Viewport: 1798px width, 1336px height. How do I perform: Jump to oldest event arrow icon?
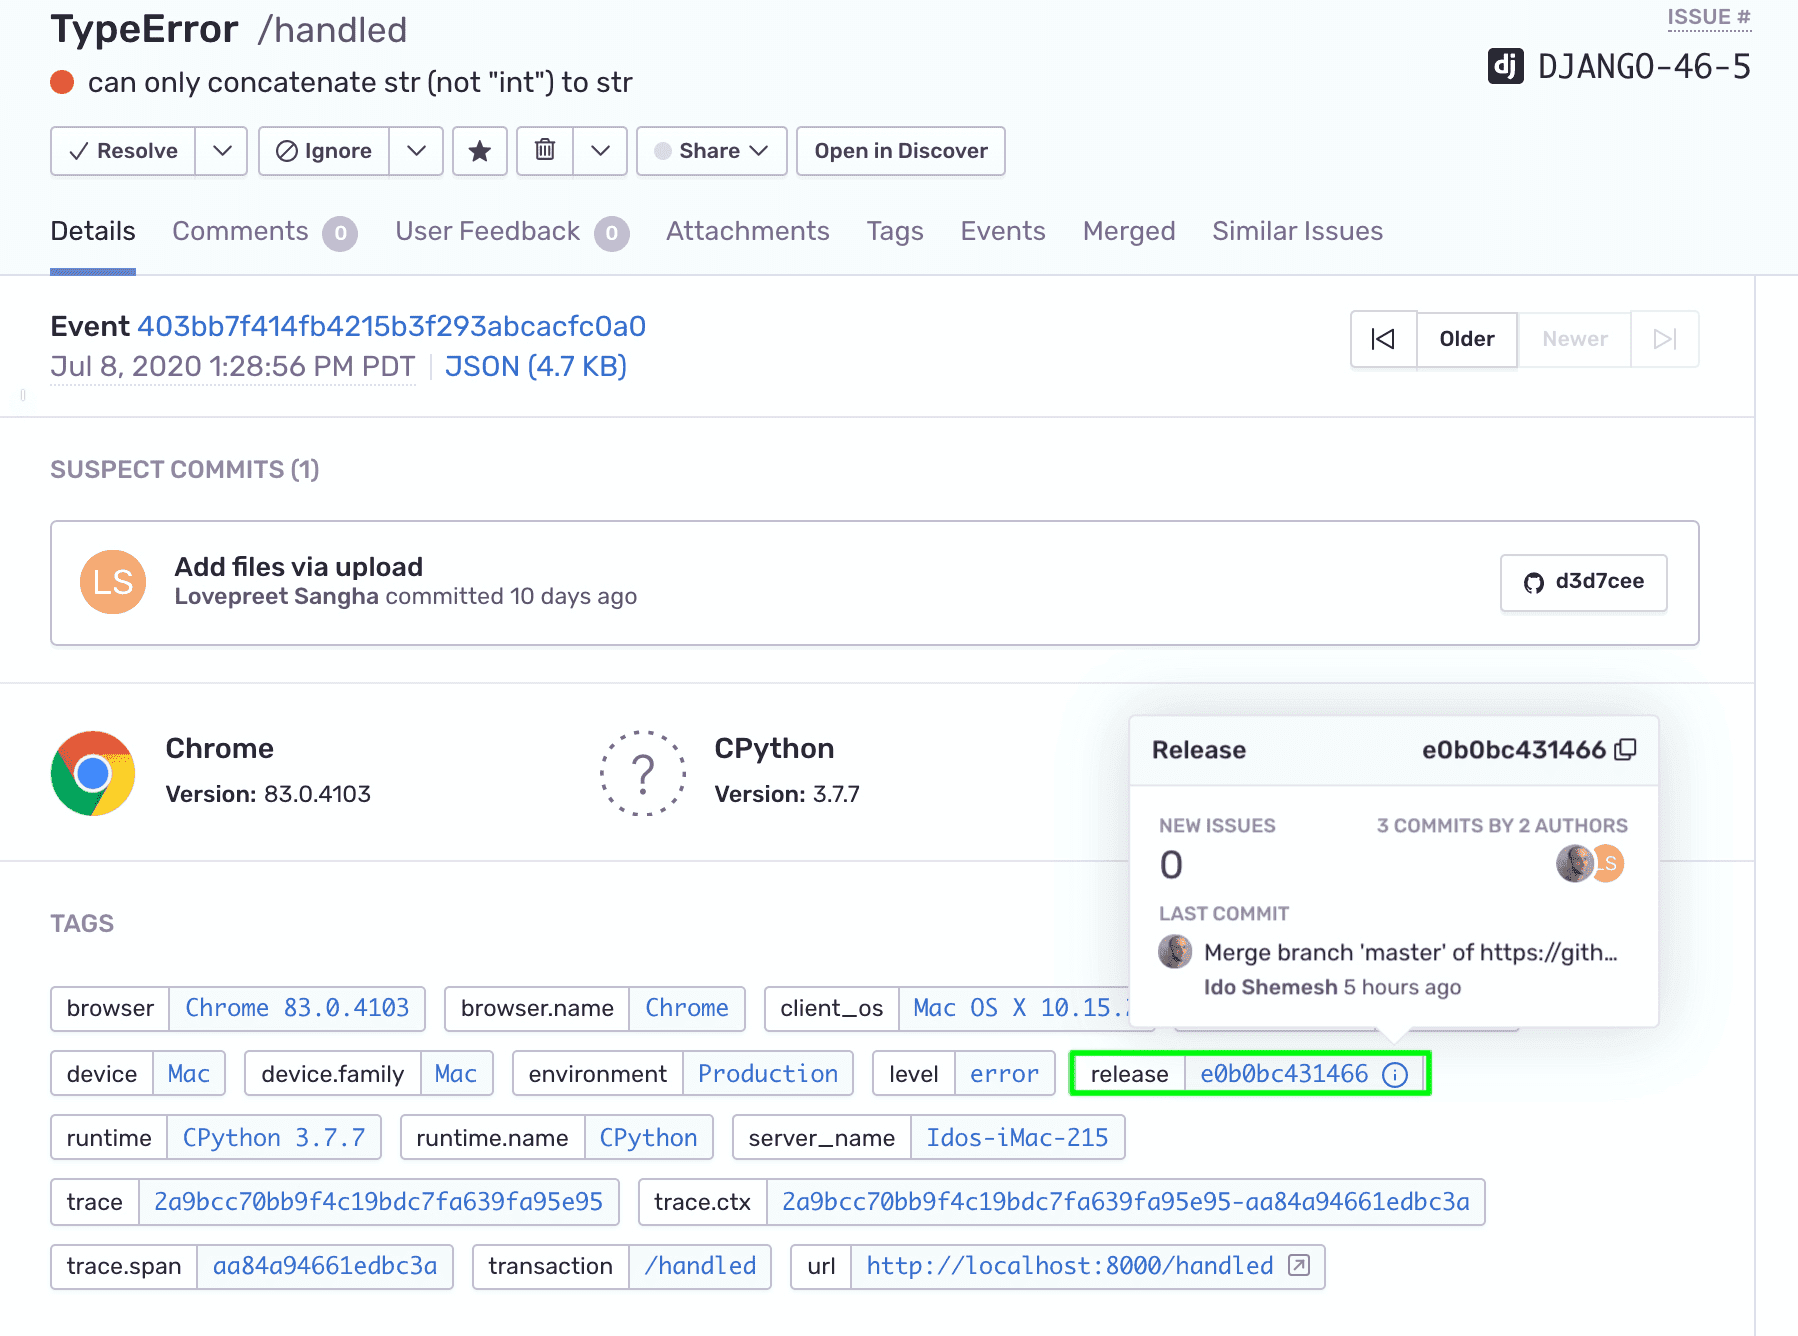1383,339
